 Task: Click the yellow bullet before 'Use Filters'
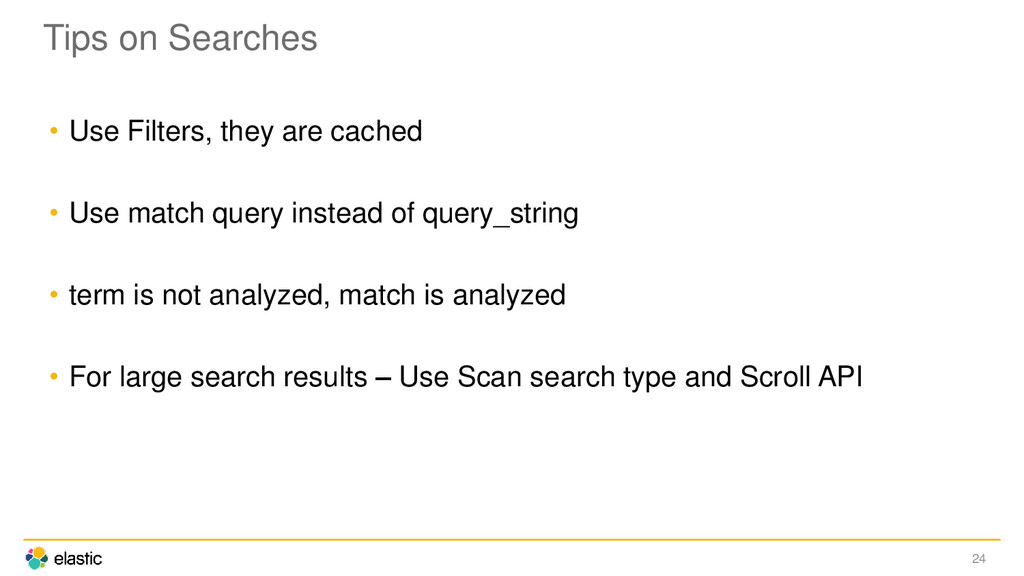[54, 131]
